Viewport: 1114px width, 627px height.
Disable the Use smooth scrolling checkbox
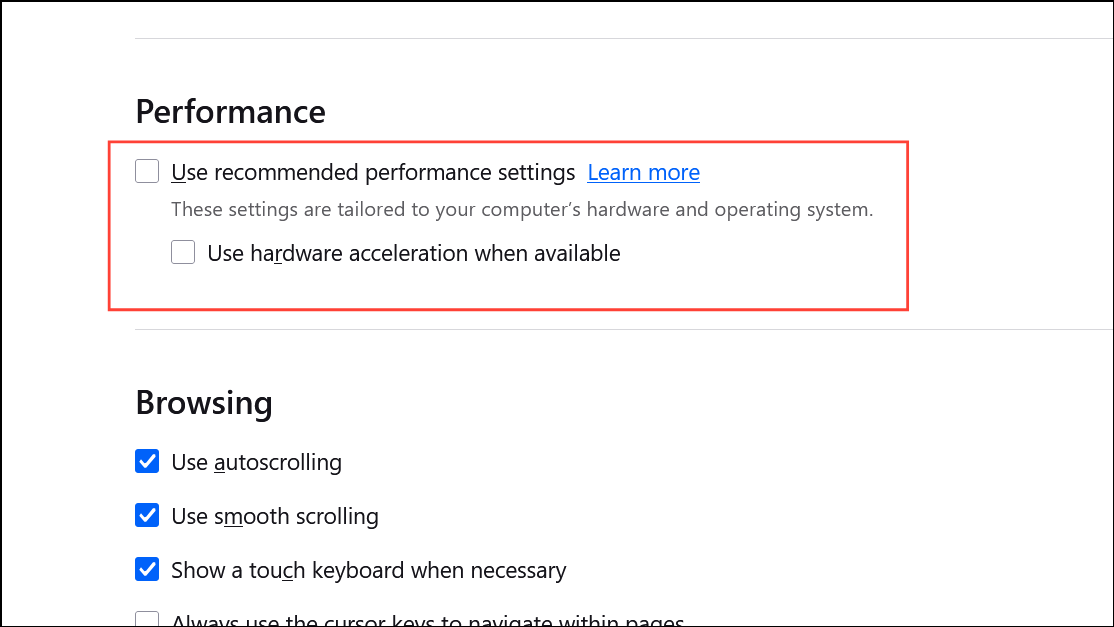tap(147, 516)
